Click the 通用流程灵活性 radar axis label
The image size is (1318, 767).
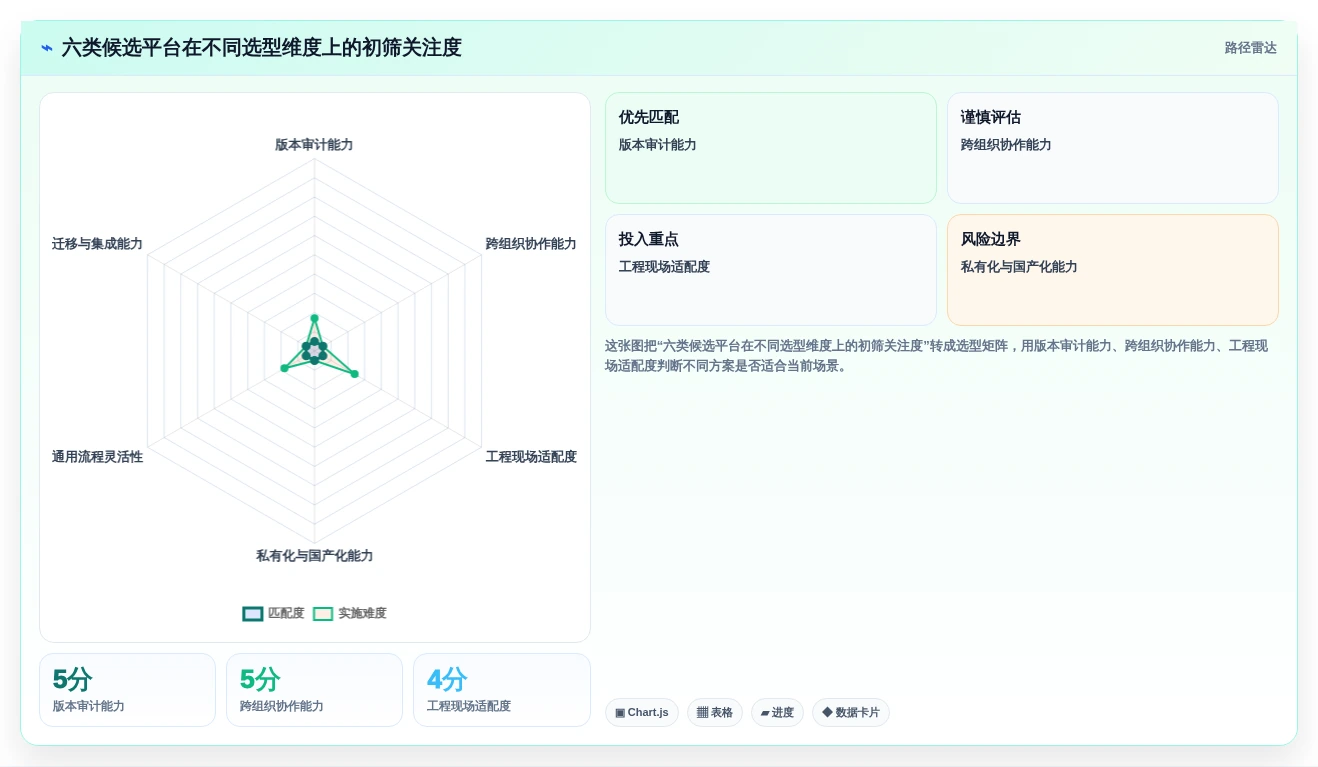(x=97, y=457)
